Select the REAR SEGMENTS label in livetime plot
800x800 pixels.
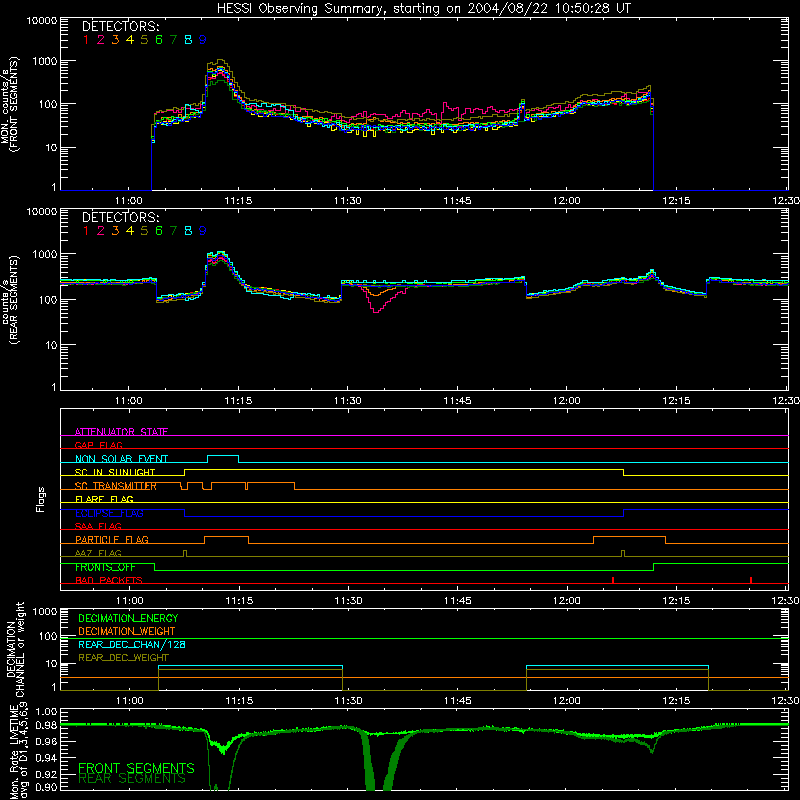(132, 779)
